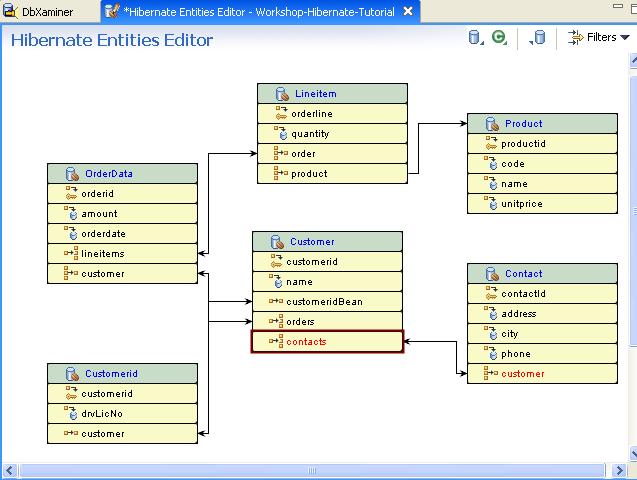This screenshot has height=480, width=637.
Task: Select the unitprice property row
Action: pos(542,203)
